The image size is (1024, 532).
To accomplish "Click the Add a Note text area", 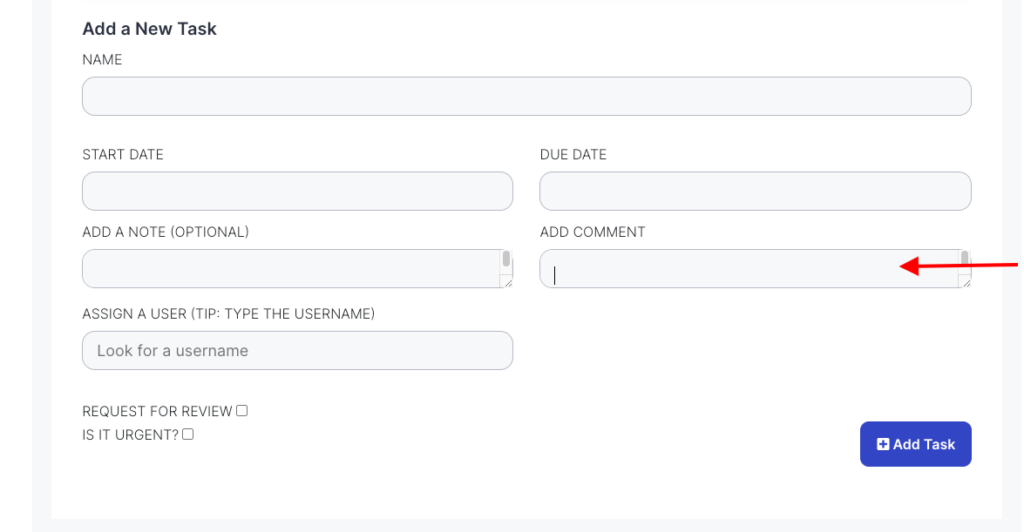I will [290, 269].
